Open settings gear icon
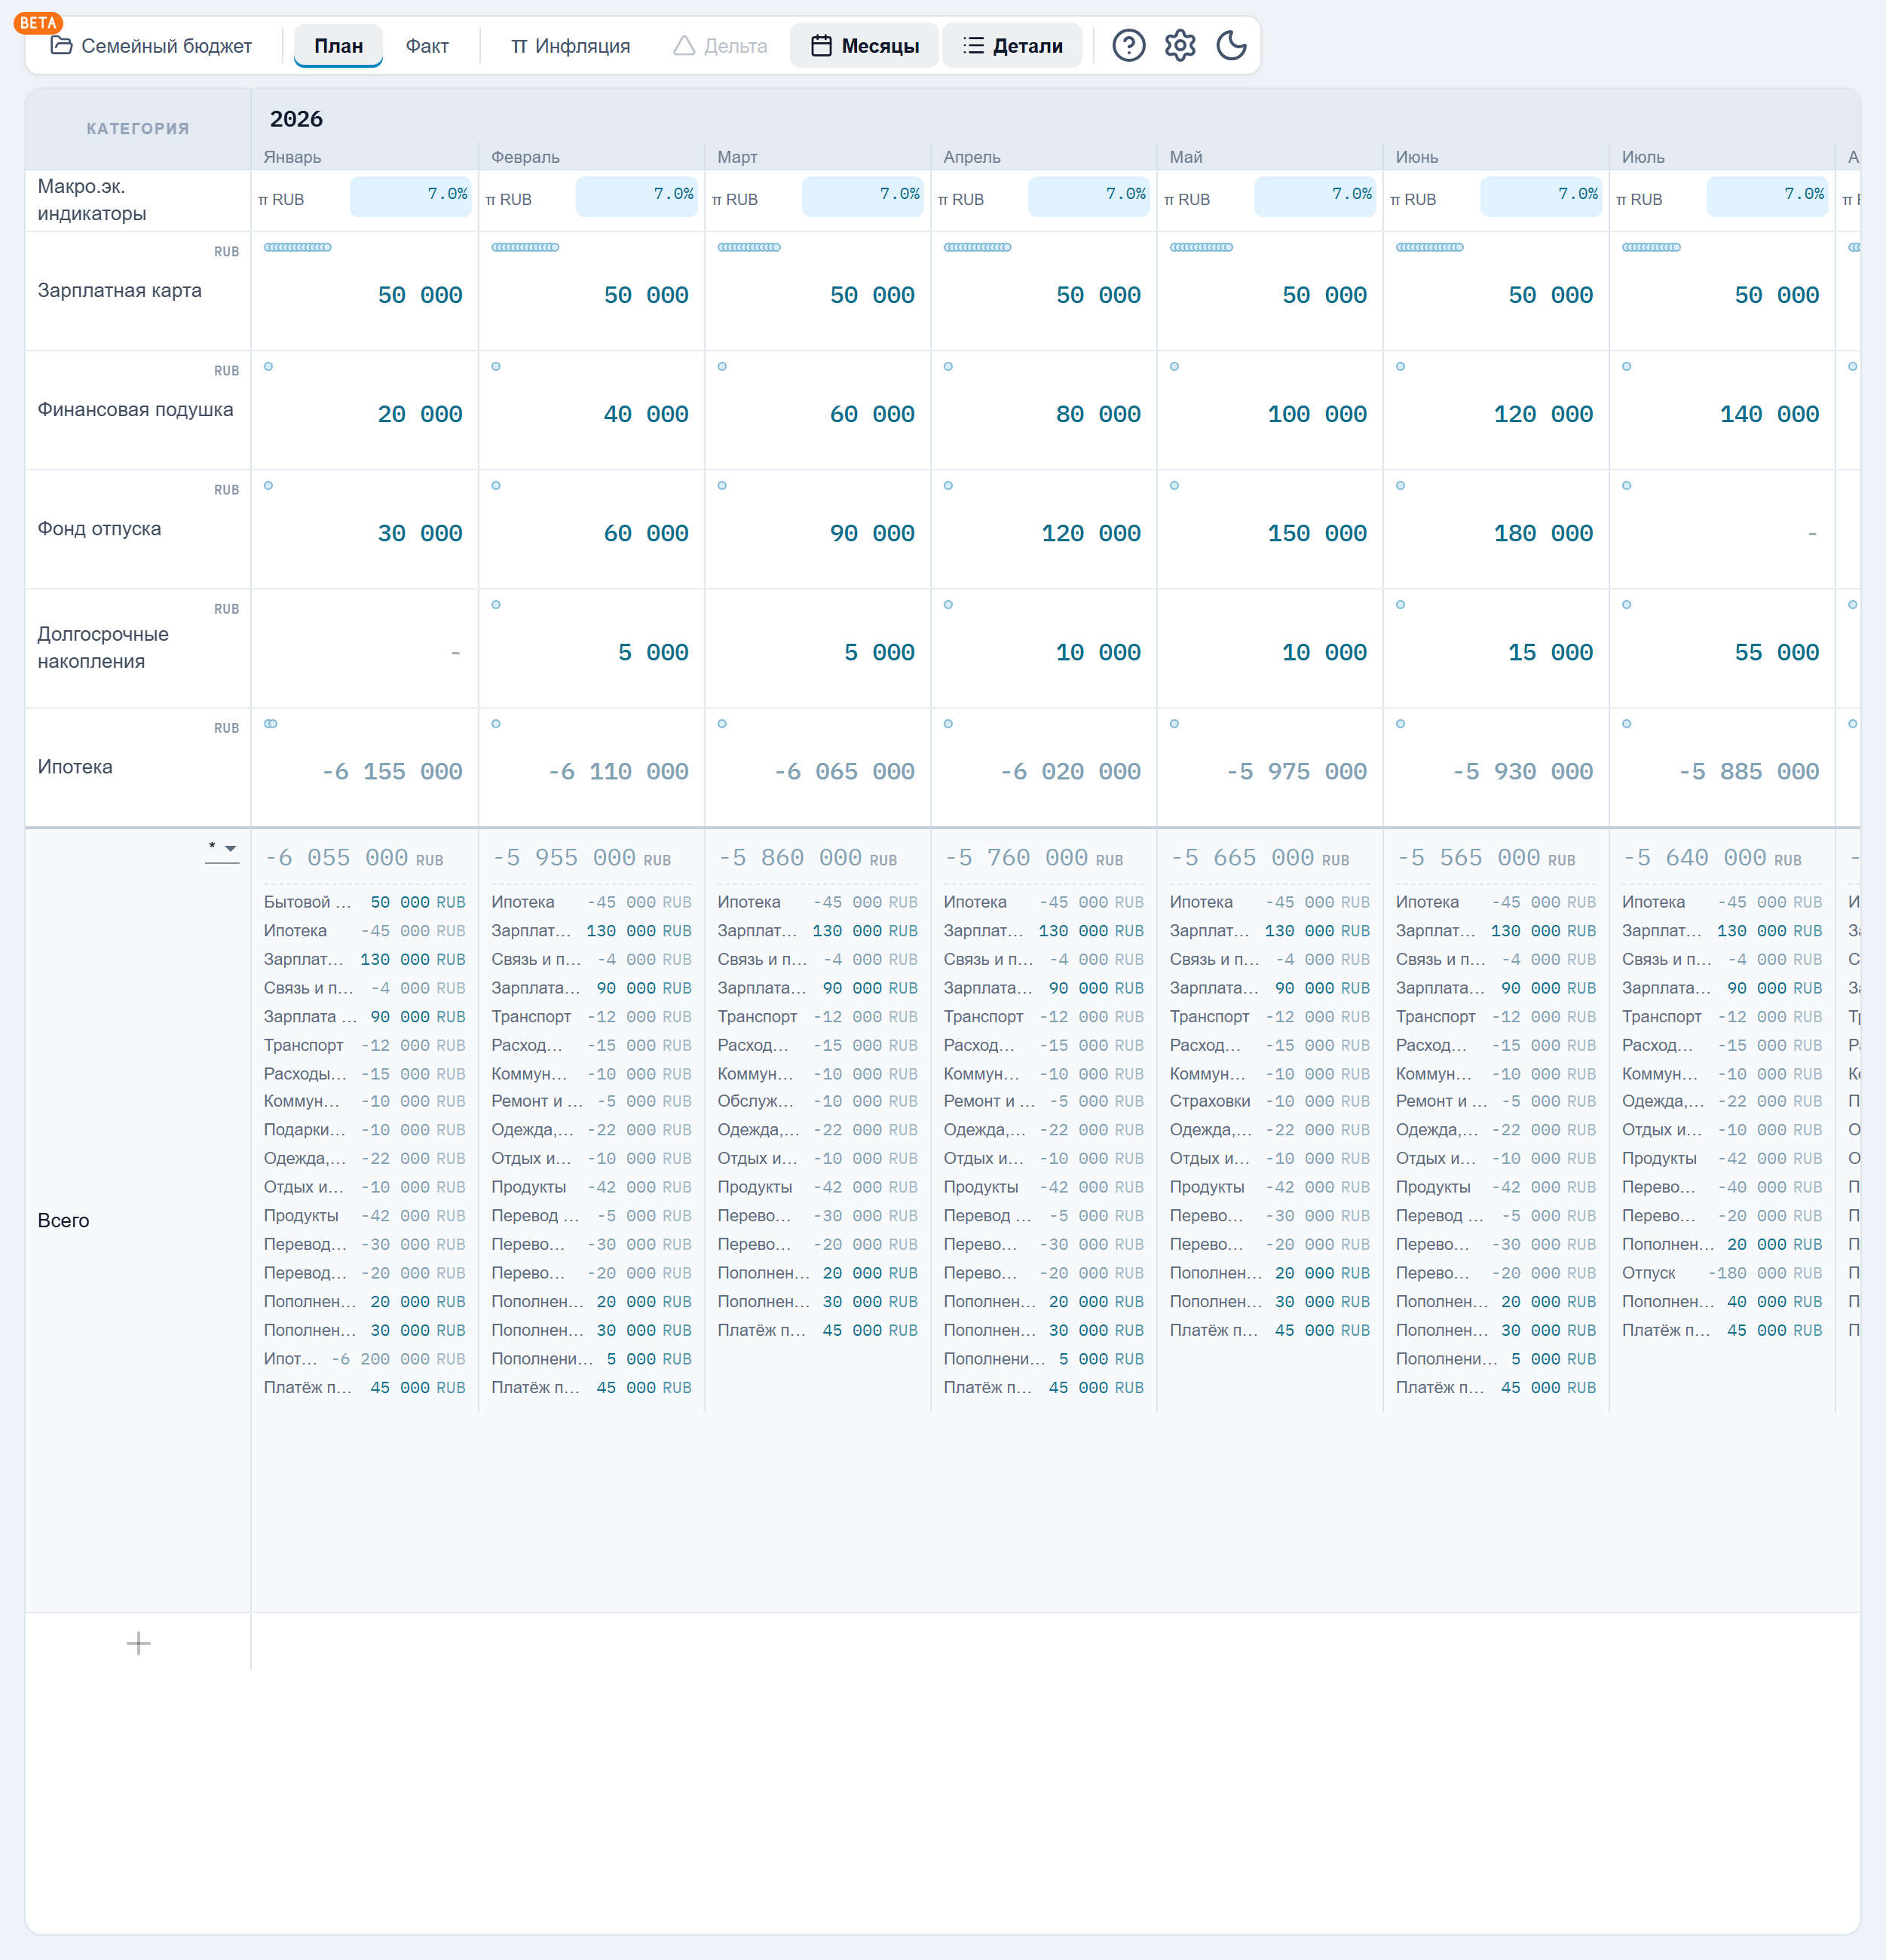 coord(1180,46)
